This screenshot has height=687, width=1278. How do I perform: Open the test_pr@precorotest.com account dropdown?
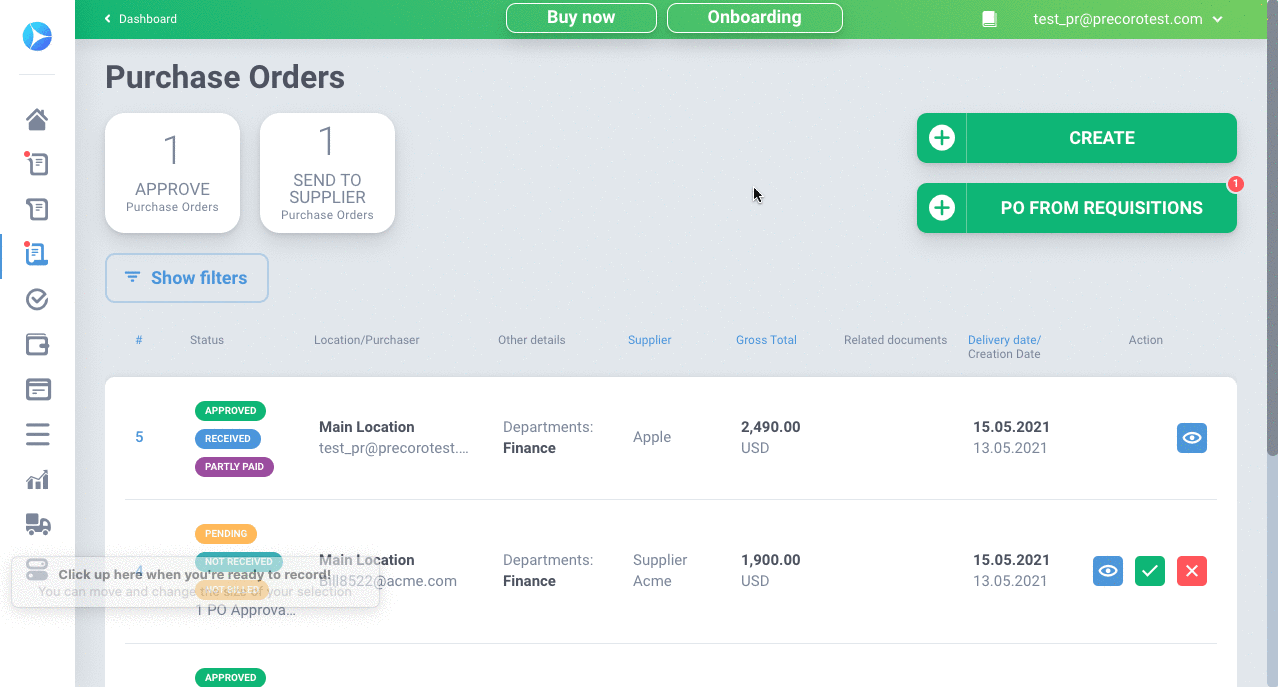(1128, 19)
